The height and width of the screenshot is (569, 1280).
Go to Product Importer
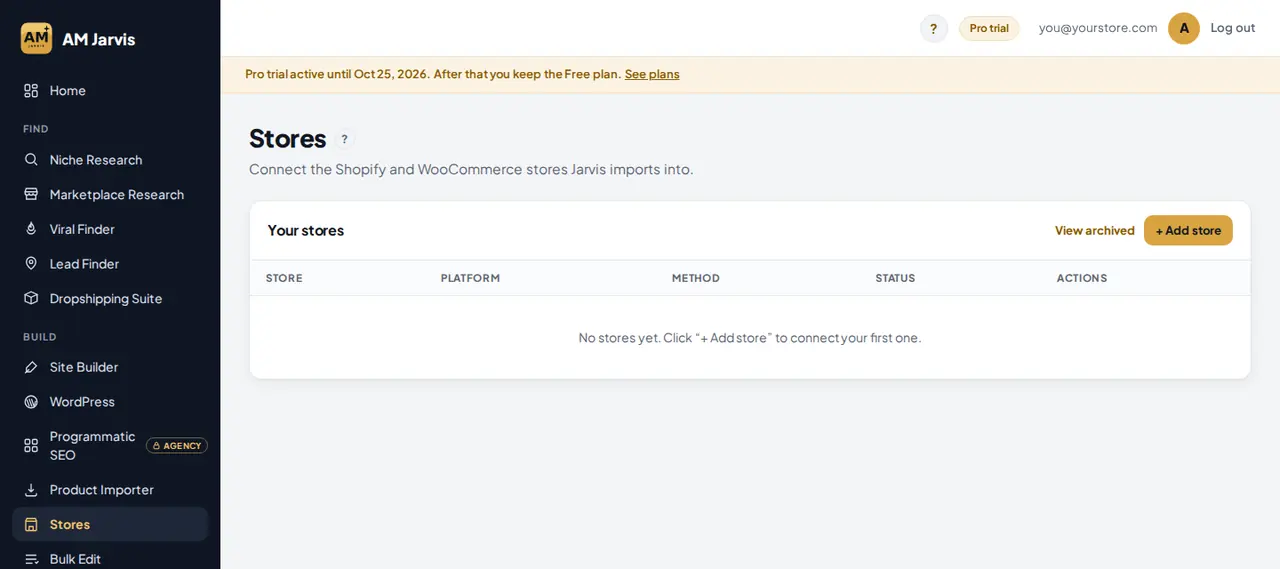pyautogui.click(x=110, y=490)
